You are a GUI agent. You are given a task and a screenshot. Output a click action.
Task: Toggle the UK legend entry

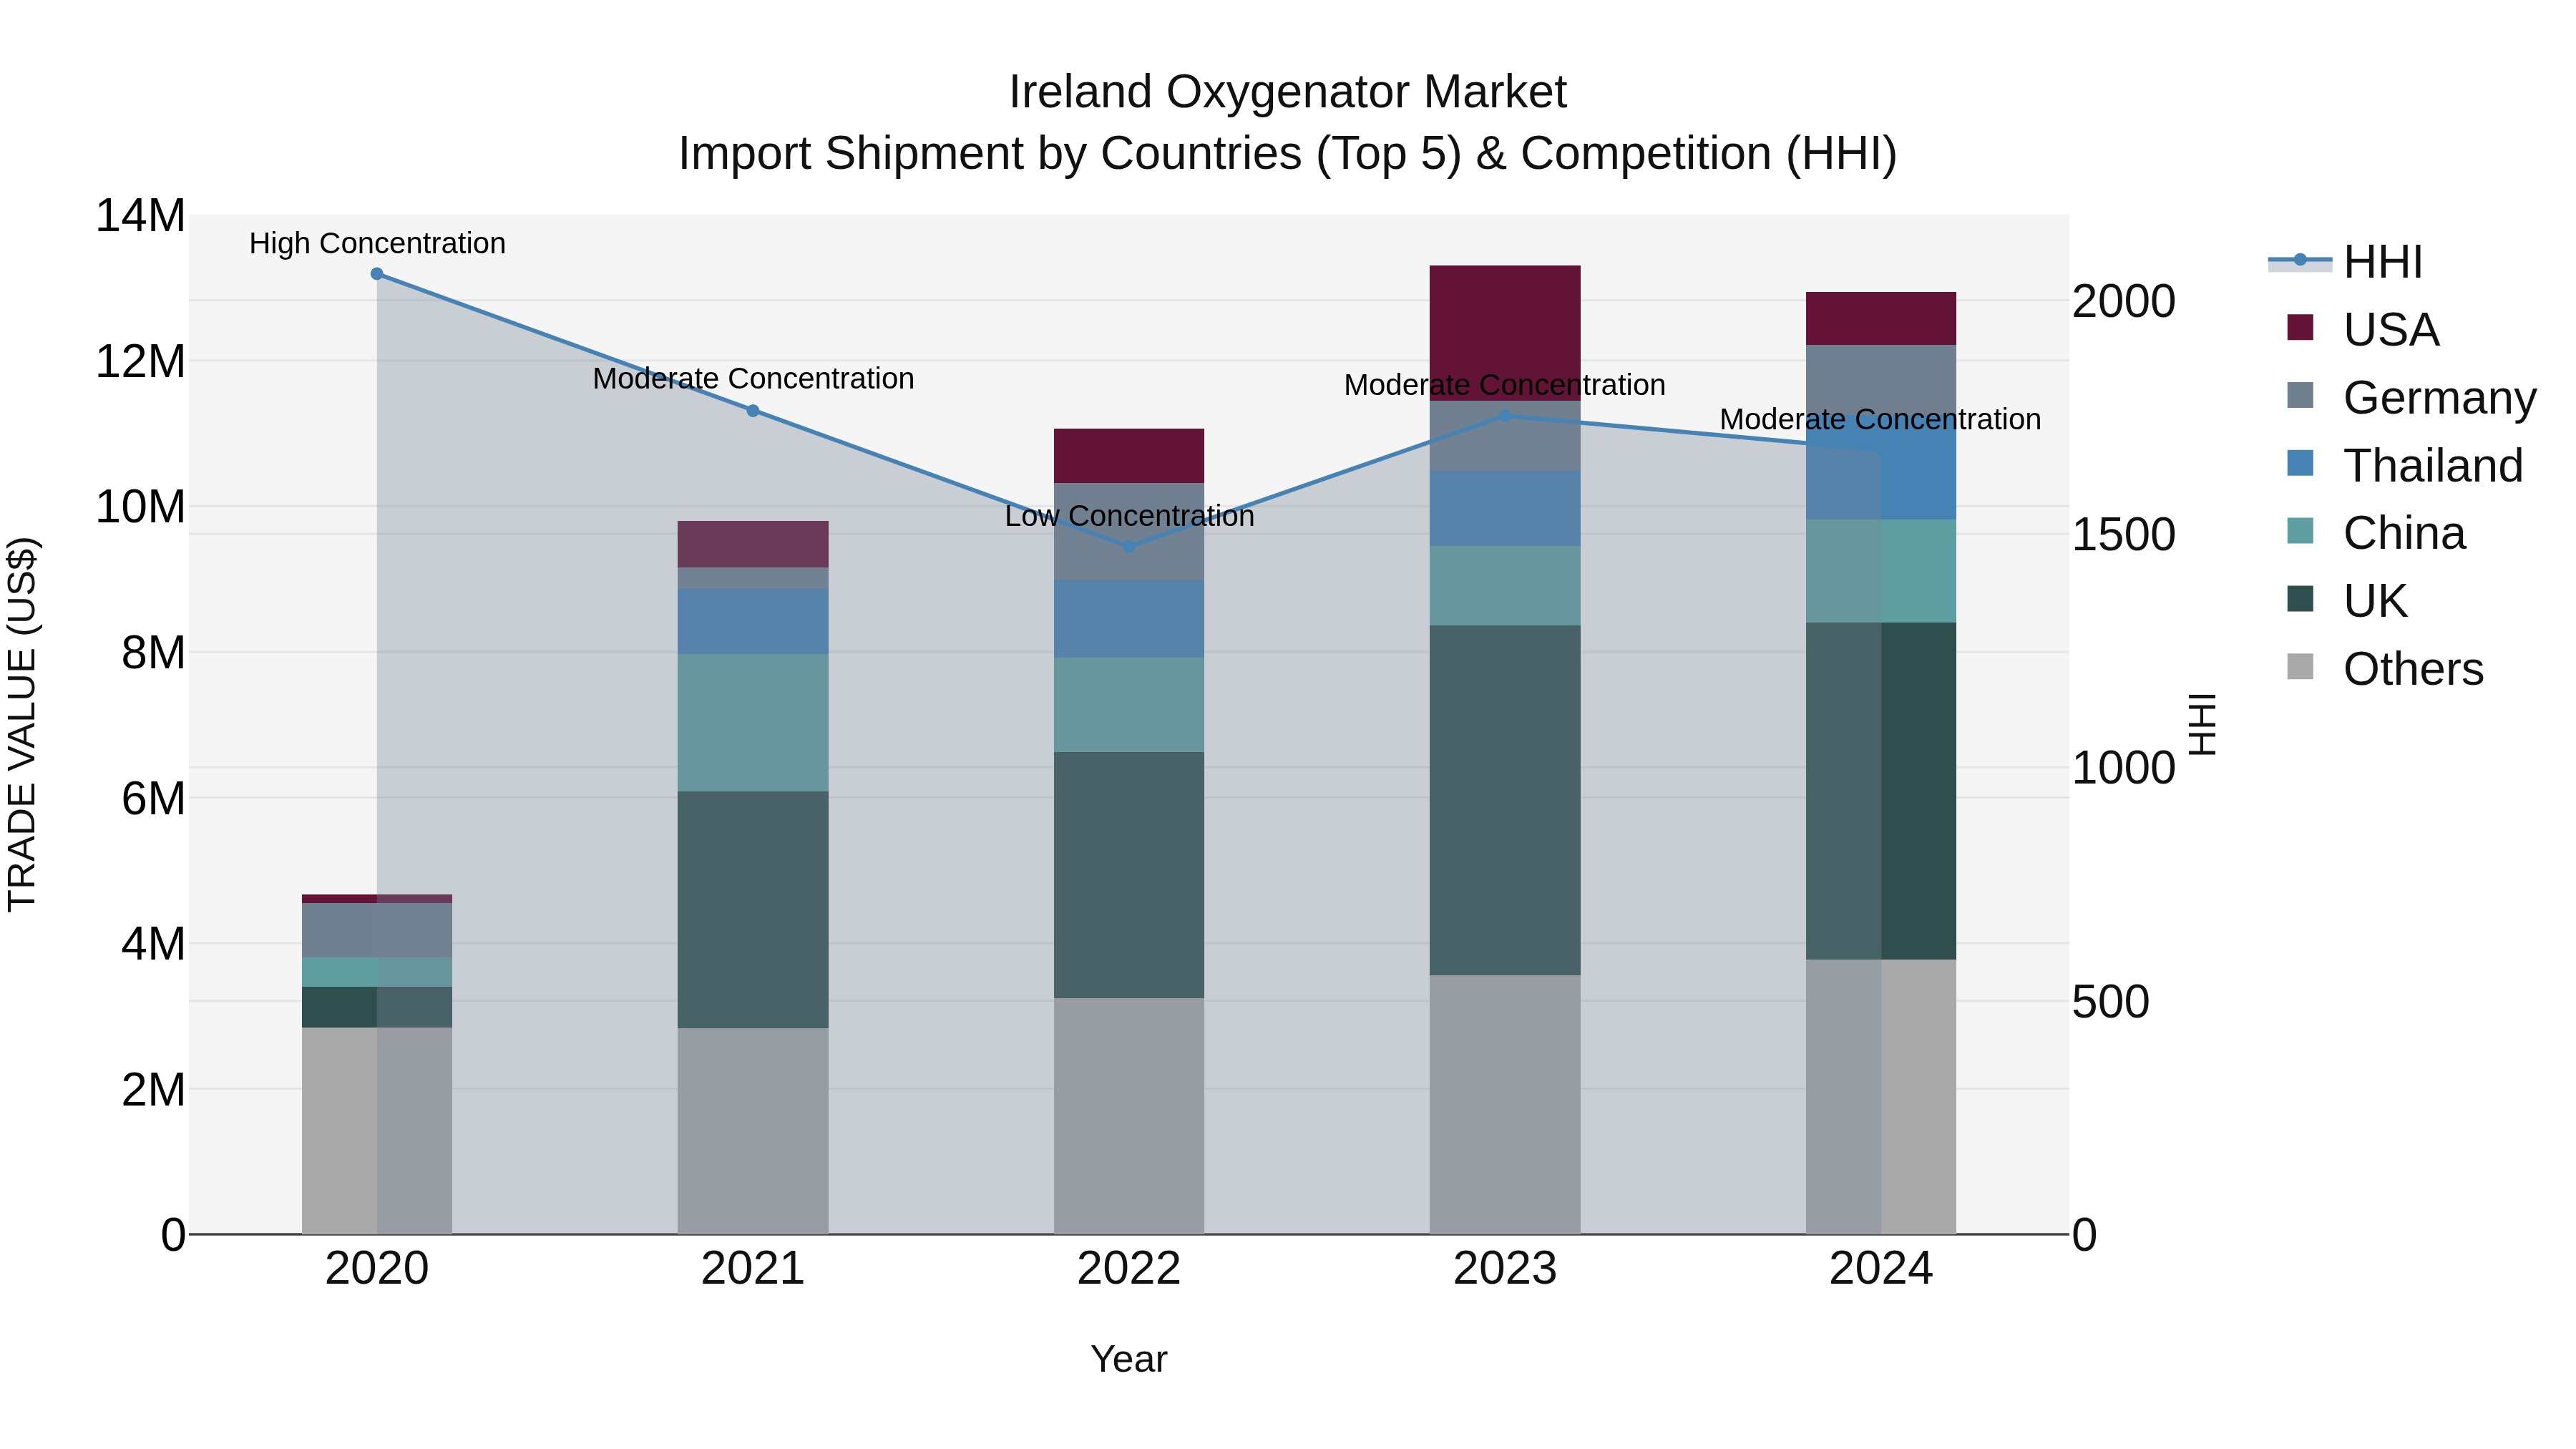[x=2347, y=601]
